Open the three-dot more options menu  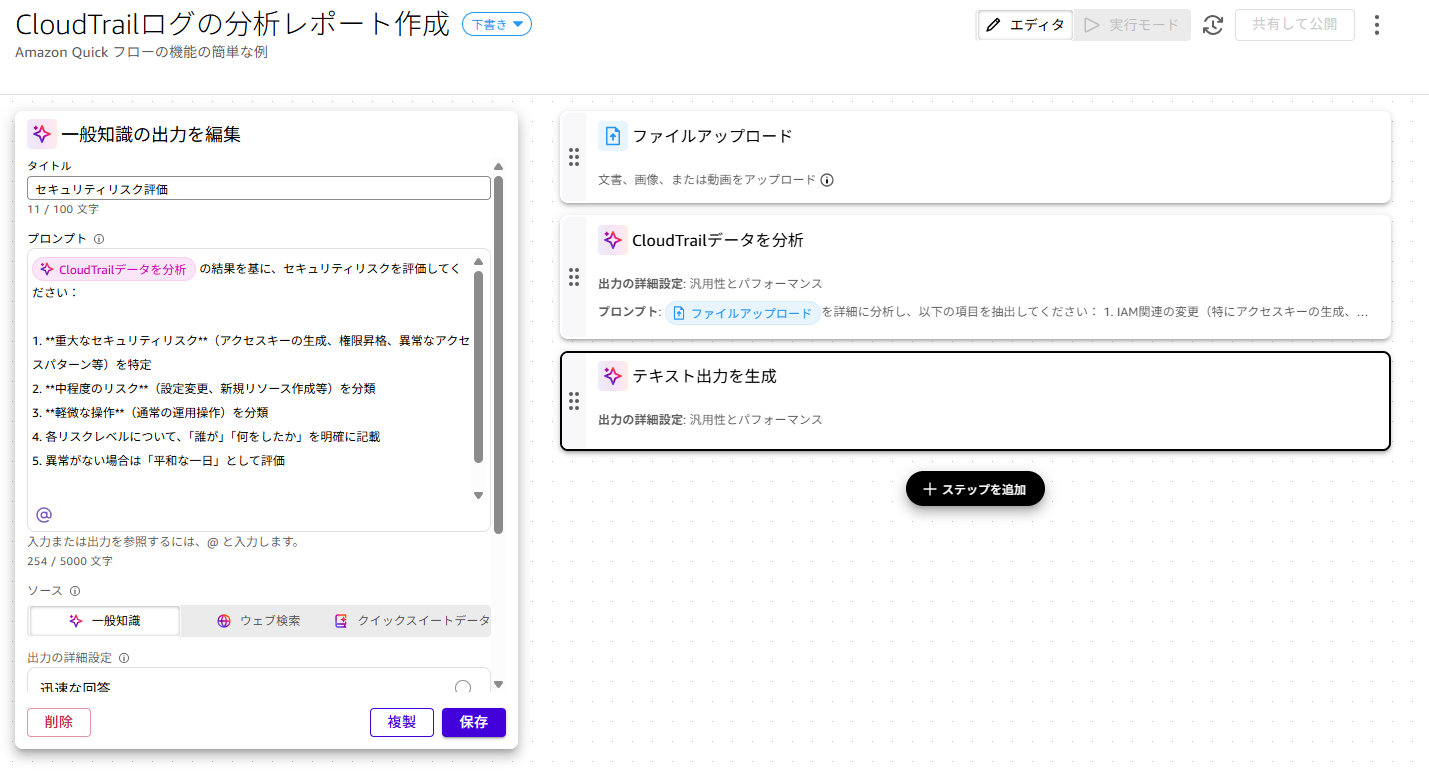[1377, 25]
